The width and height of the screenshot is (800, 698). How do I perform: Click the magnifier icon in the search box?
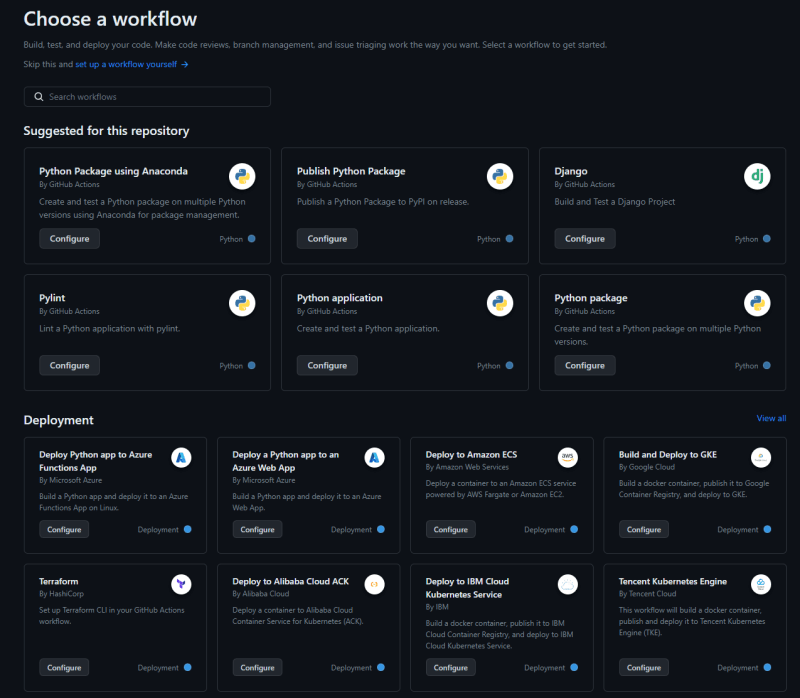coord(39,97)
